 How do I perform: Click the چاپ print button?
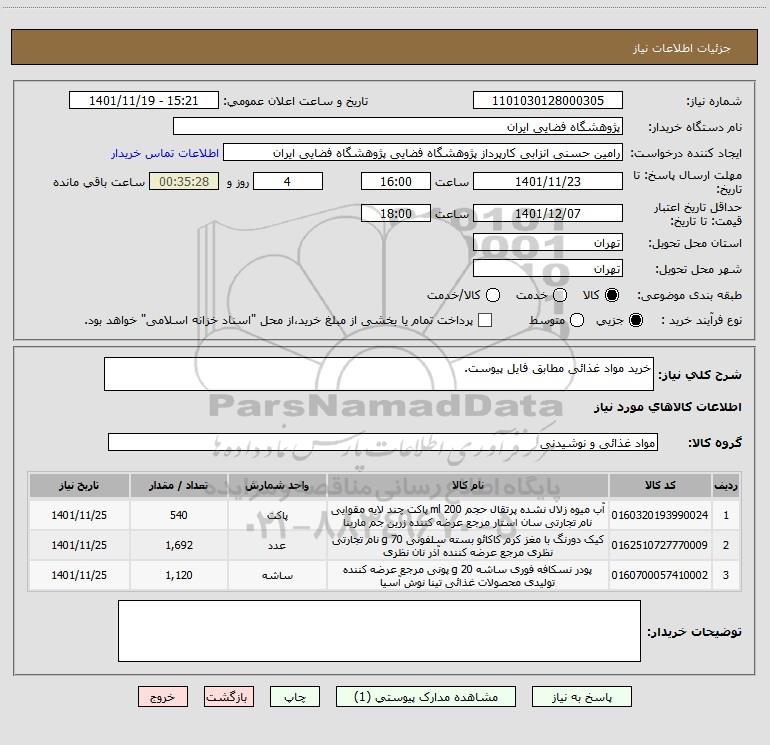[x=295, y=697]
